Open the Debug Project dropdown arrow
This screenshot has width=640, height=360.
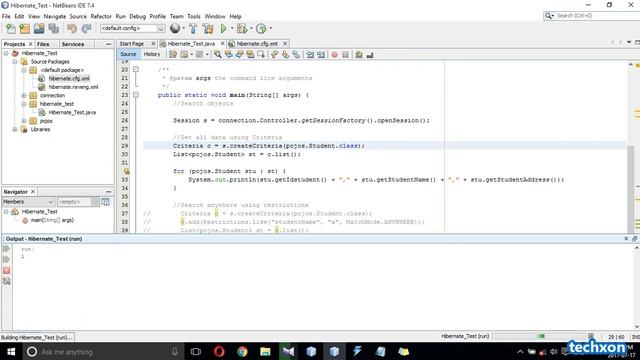coord(251,29)
